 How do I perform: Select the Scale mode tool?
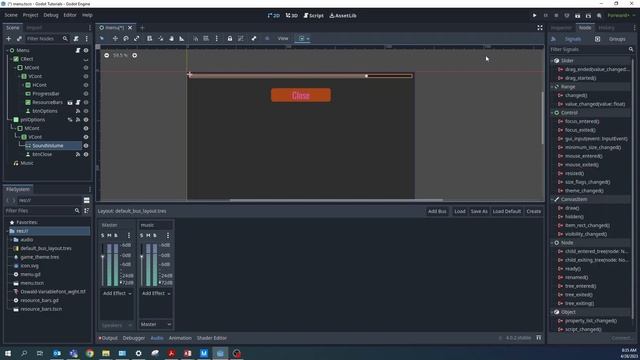137,38
